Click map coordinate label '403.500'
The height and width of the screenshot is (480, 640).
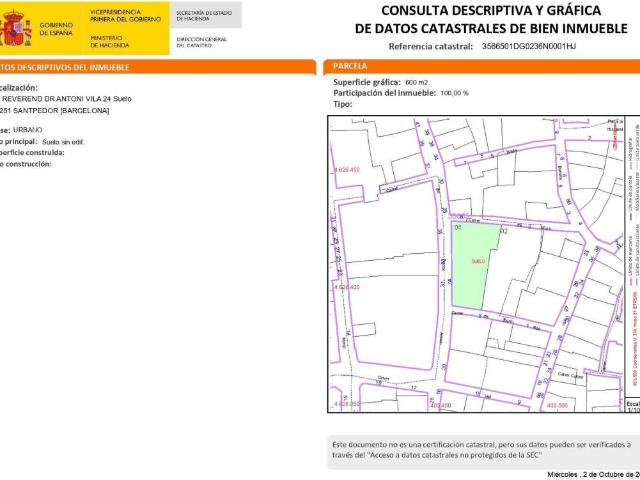(557, 406)
